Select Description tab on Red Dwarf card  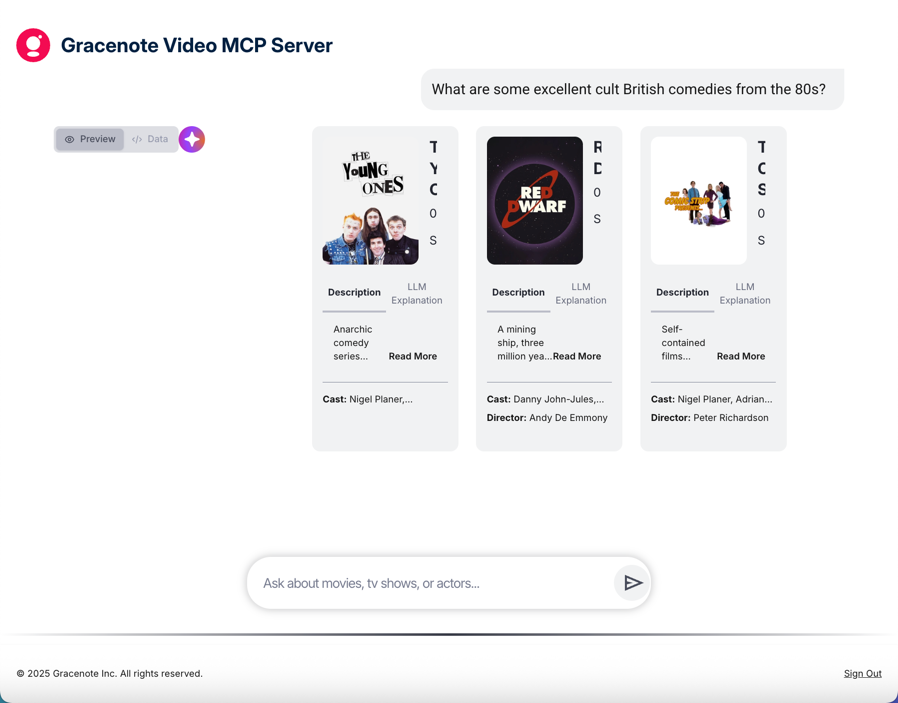[x=518, y=293]
